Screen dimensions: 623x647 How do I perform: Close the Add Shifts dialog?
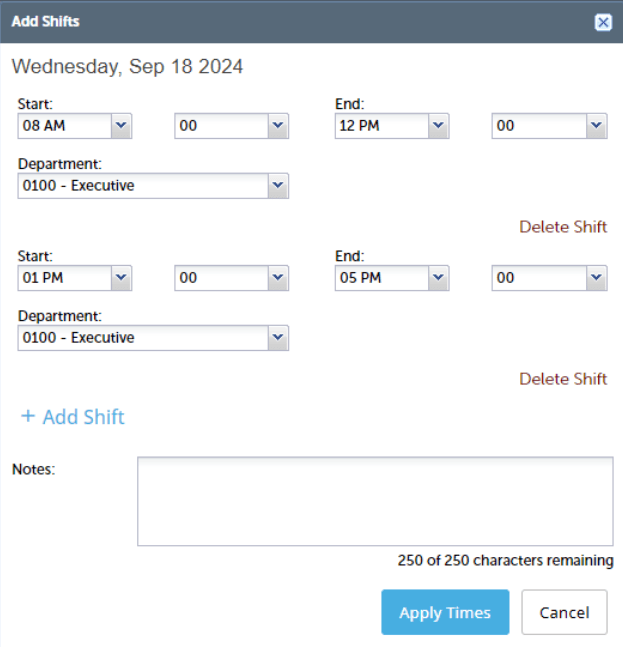[603, 22]
